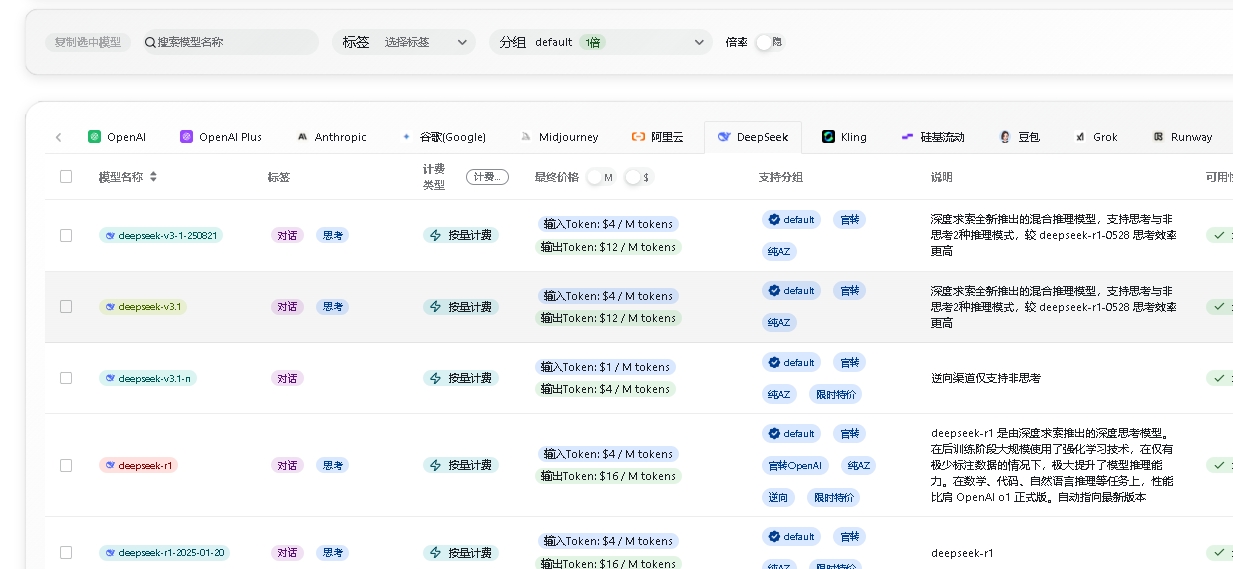1233x569 pixels.
Task: Click the 官转OpenAI group tag
Action: [x=795, y=465]
